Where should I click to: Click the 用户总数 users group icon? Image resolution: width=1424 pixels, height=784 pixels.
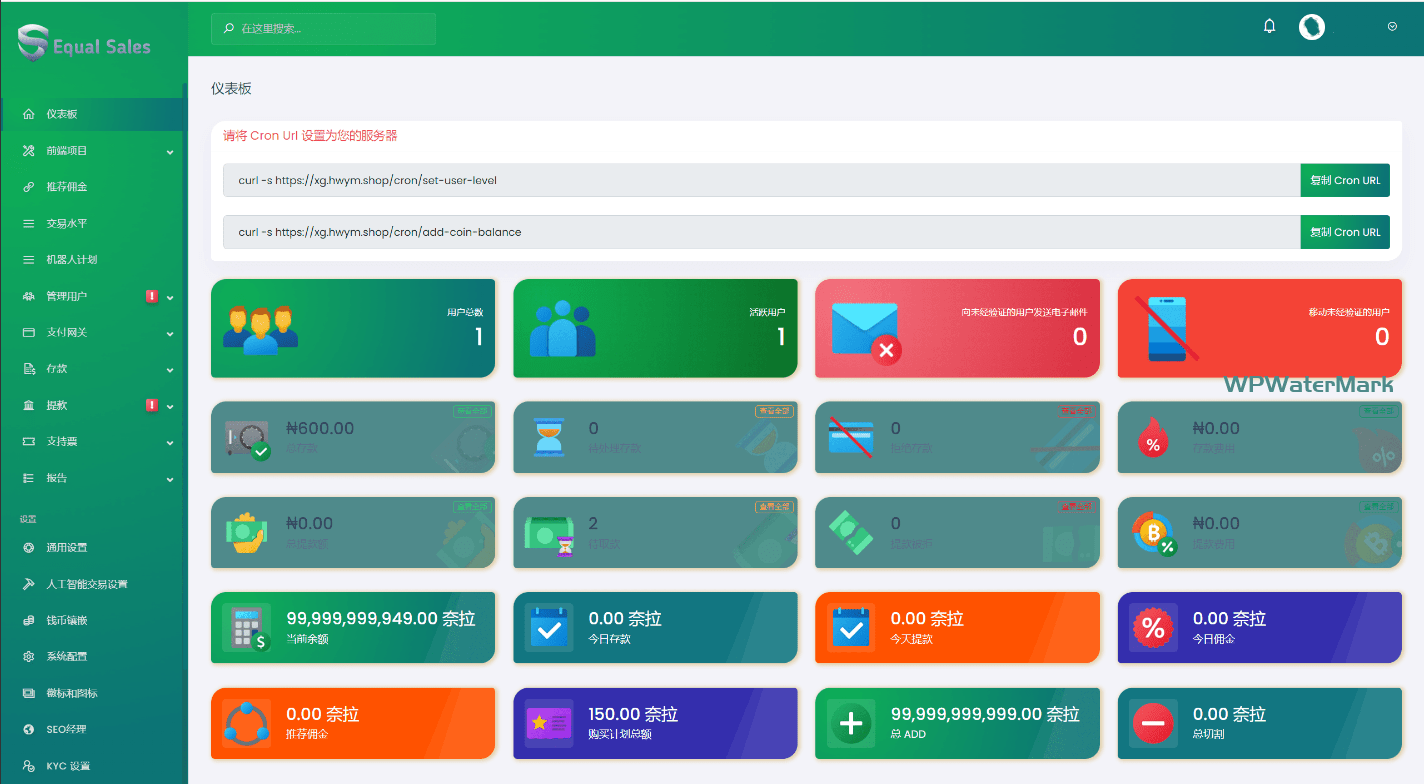(x=260, y=328)
